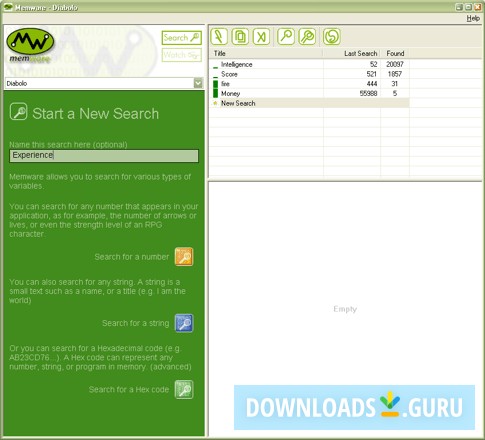Click the 'Search for a number' label

[x=132, y=257]
